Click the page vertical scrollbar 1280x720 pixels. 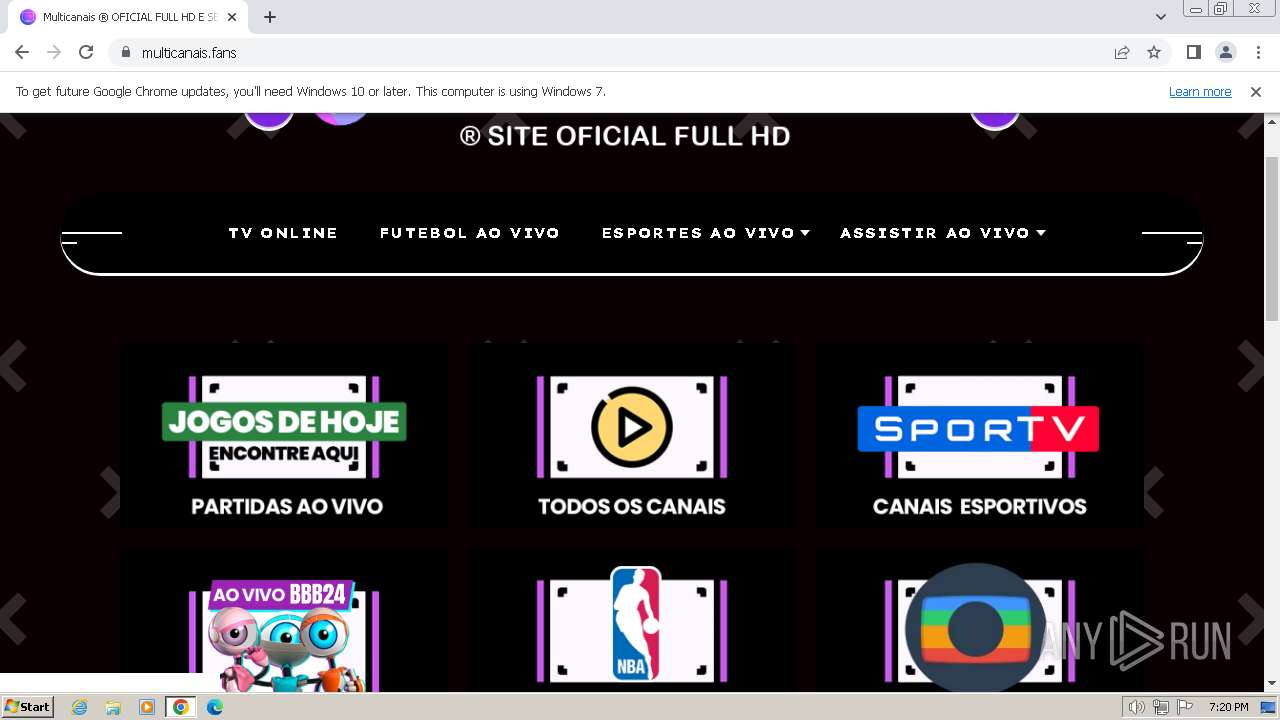(1272, 238)
